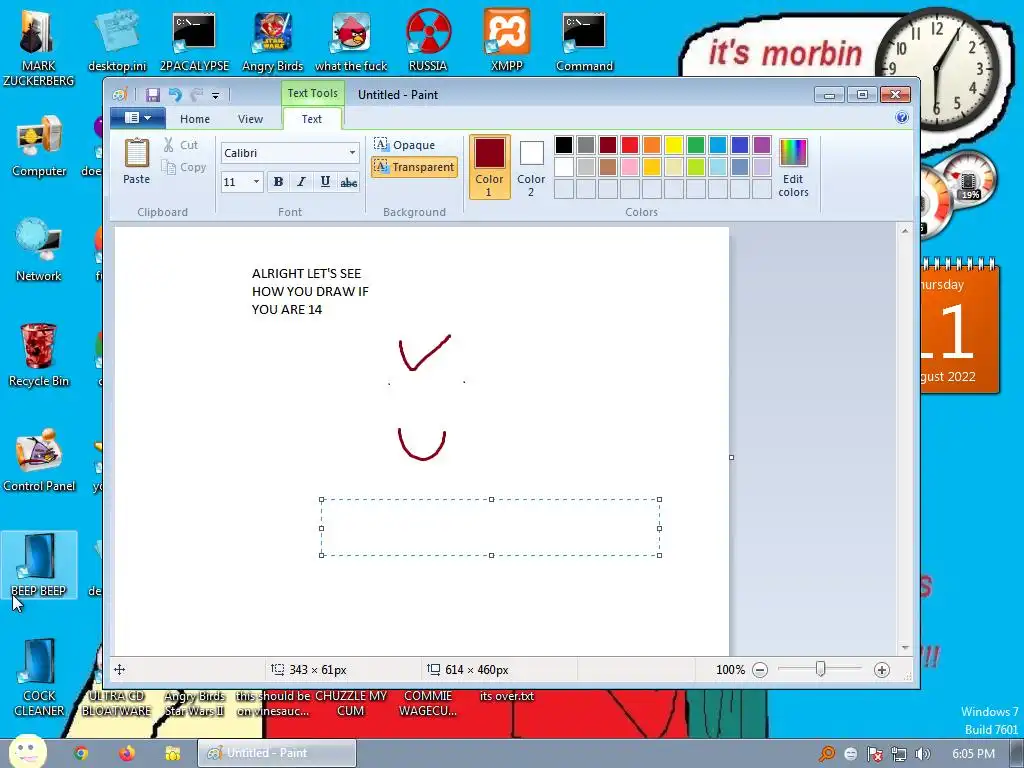Click the Computer desktop icon
The height and width of the screenshot is (768, 1024).
tap(39, 146)
